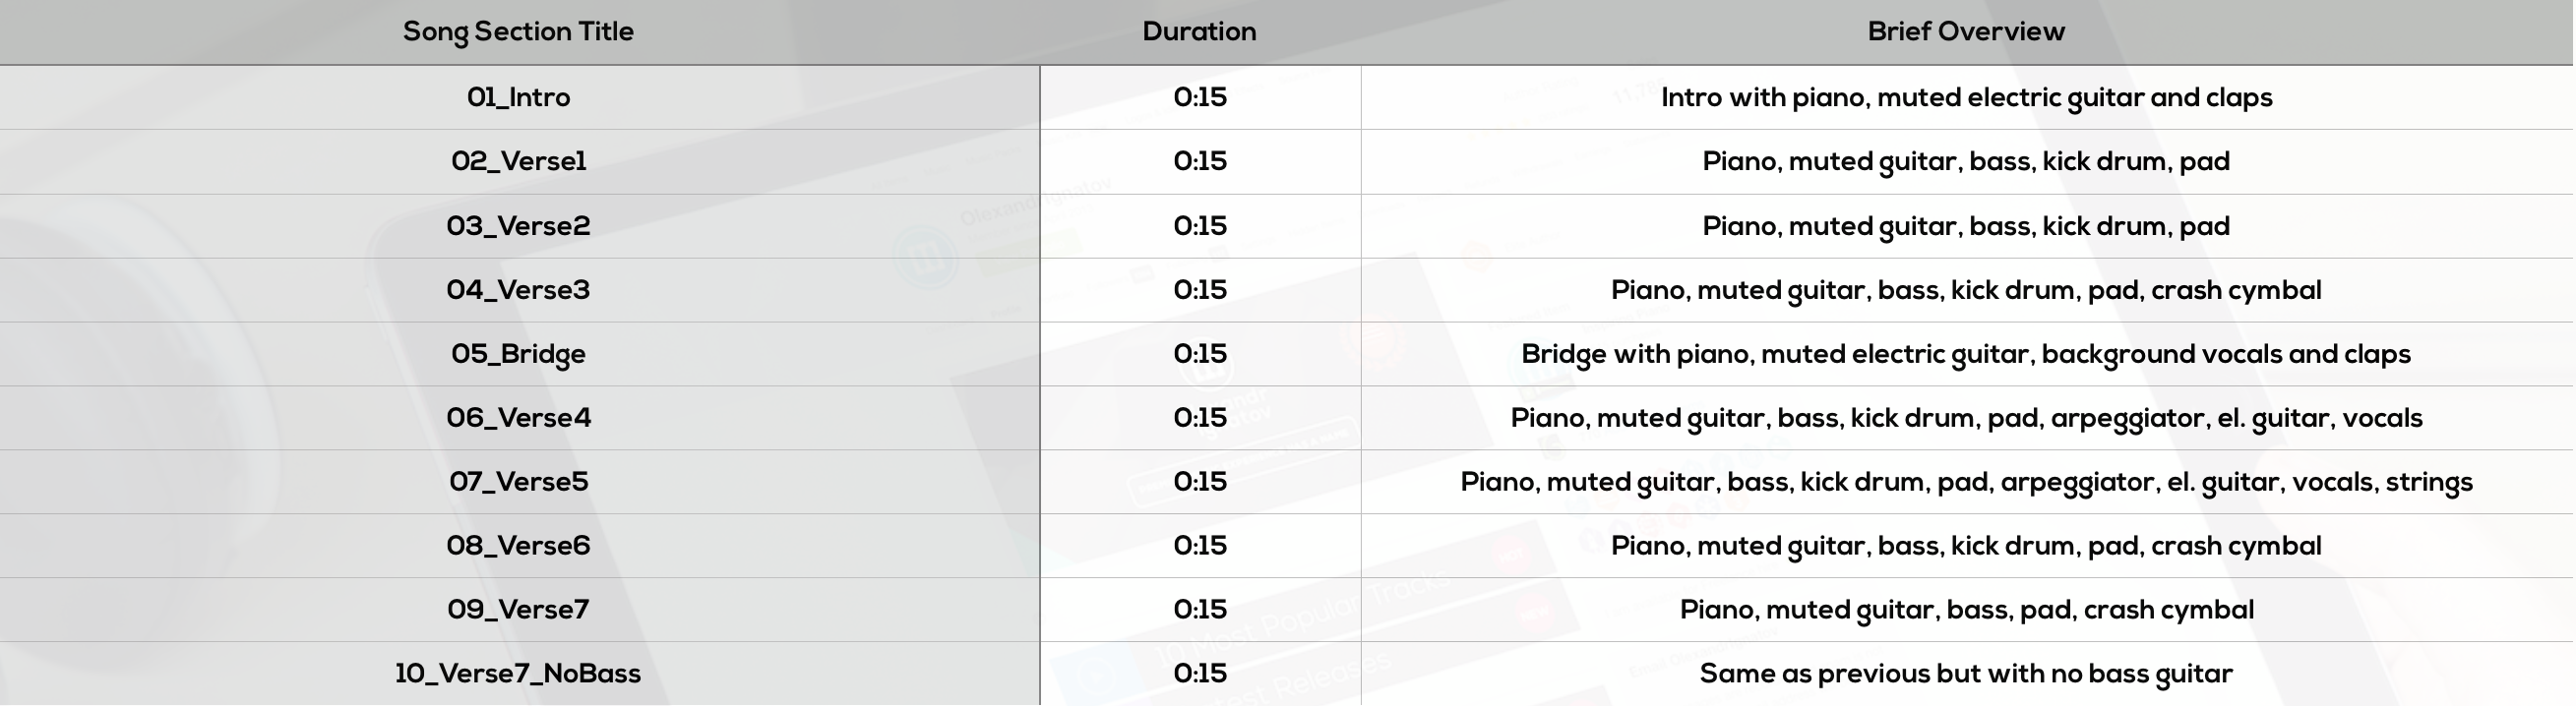Click the 08_Verse6 row title
The image size is (2576, 706).
[x=518, y=545]
